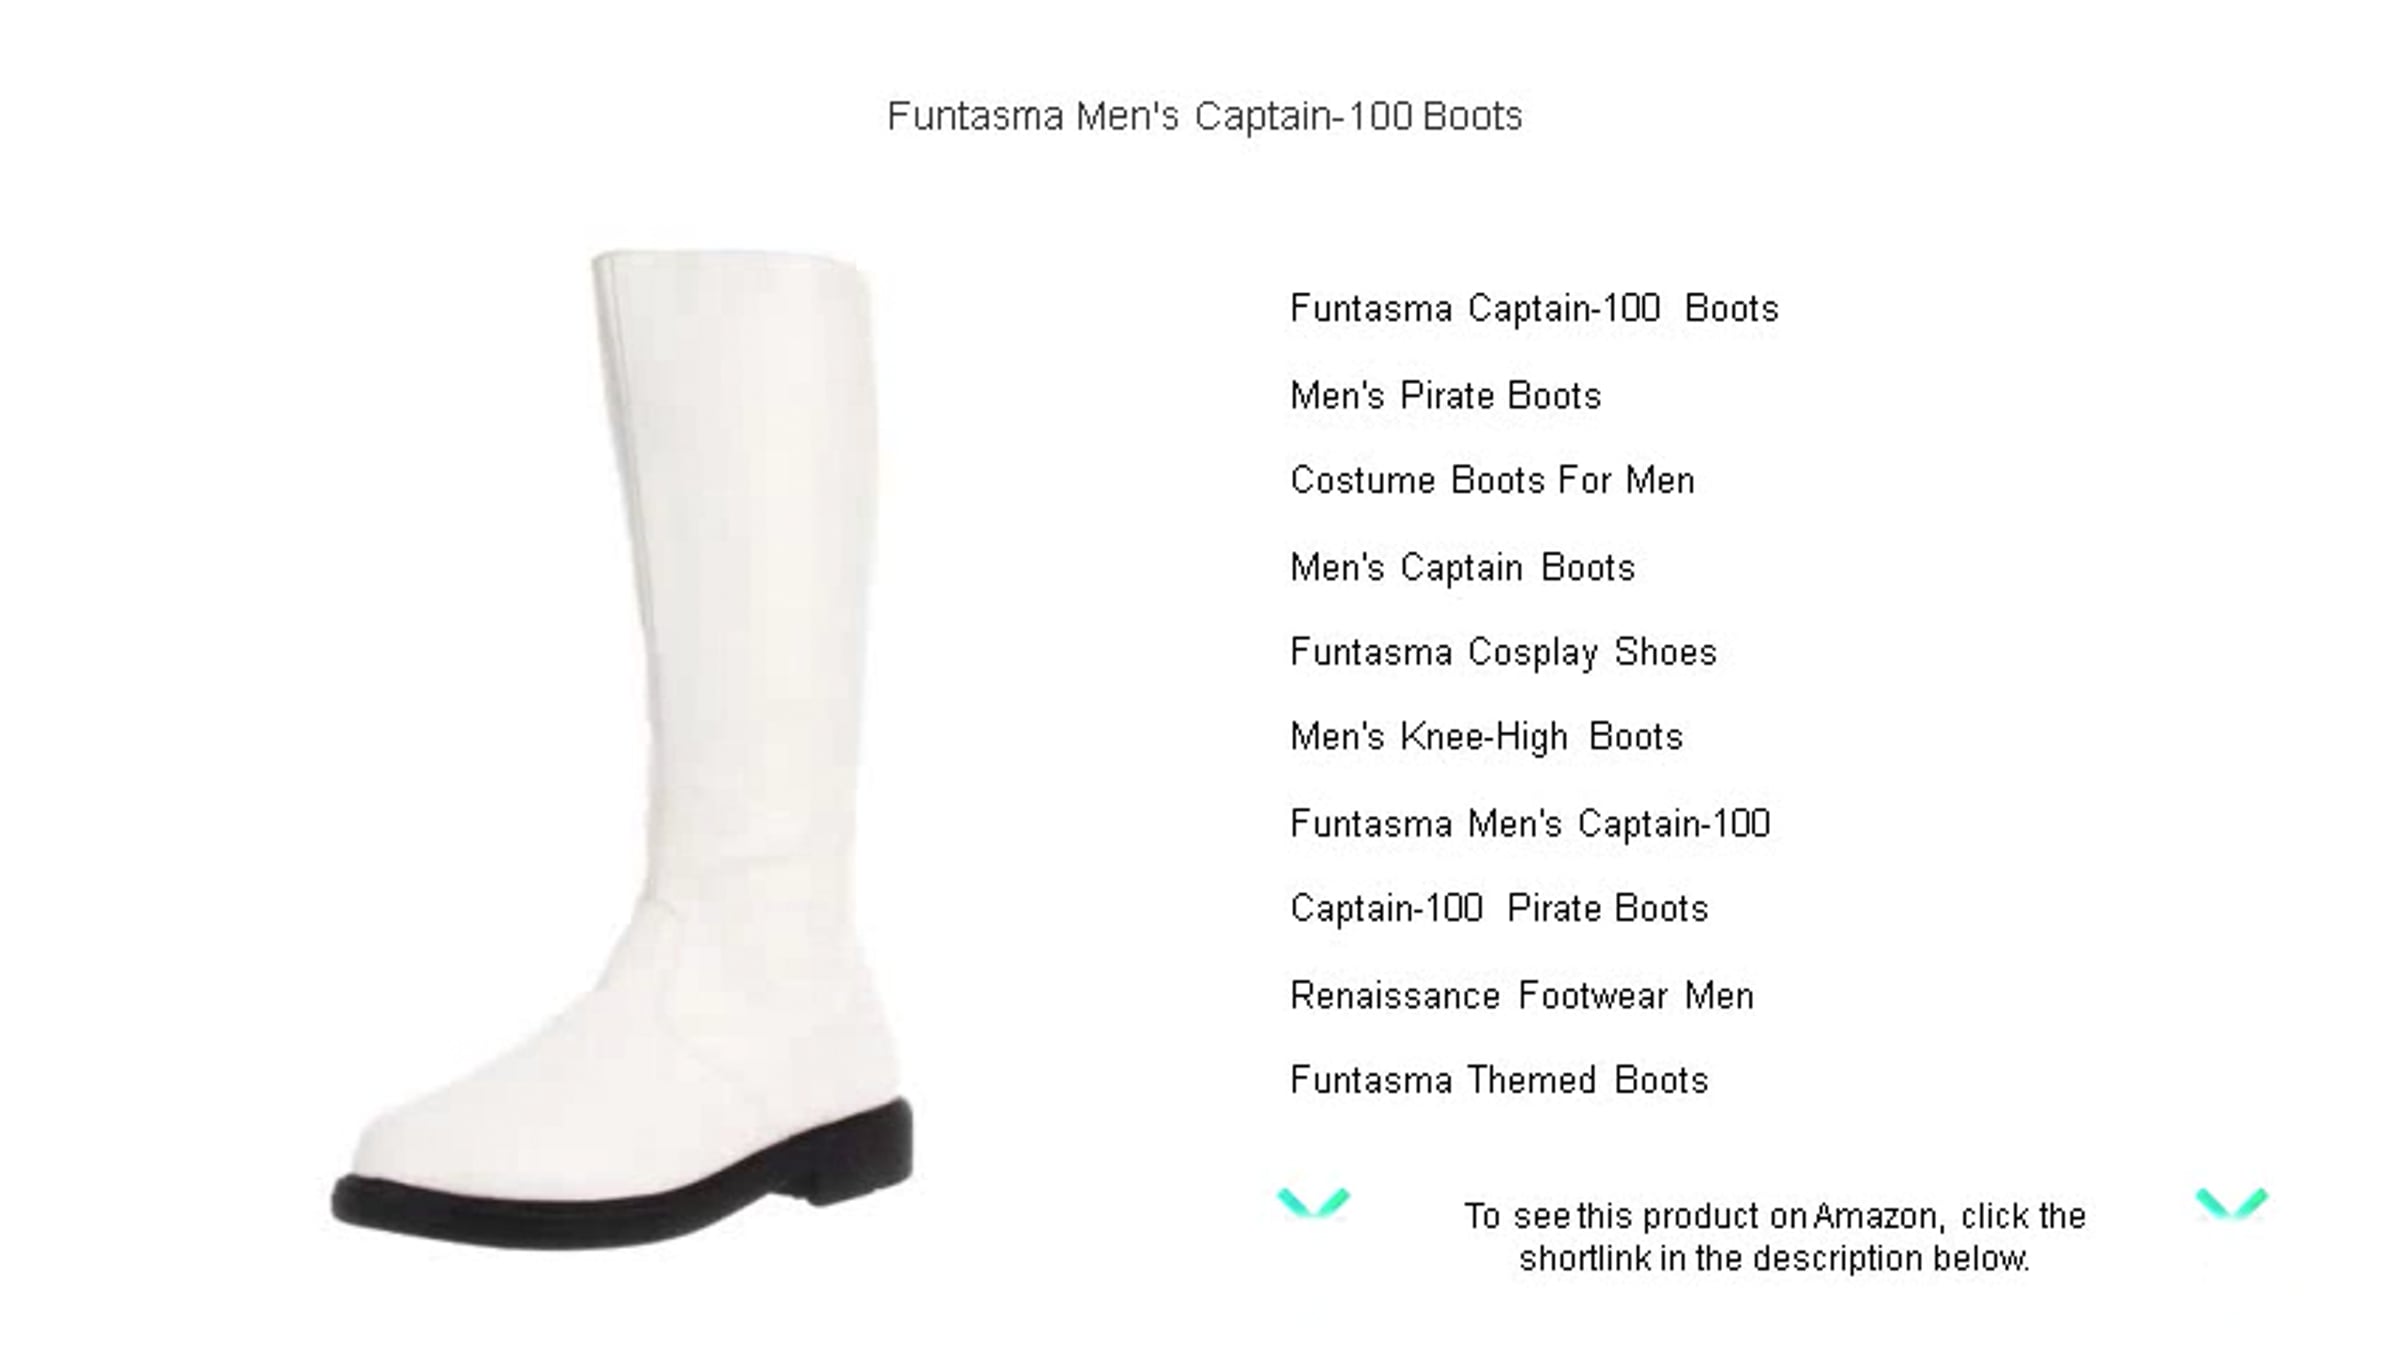Screen dimensions: 2400x1352
Task: Click Captain-100 Pirate Boots entry
Action: click(1499, 909)
